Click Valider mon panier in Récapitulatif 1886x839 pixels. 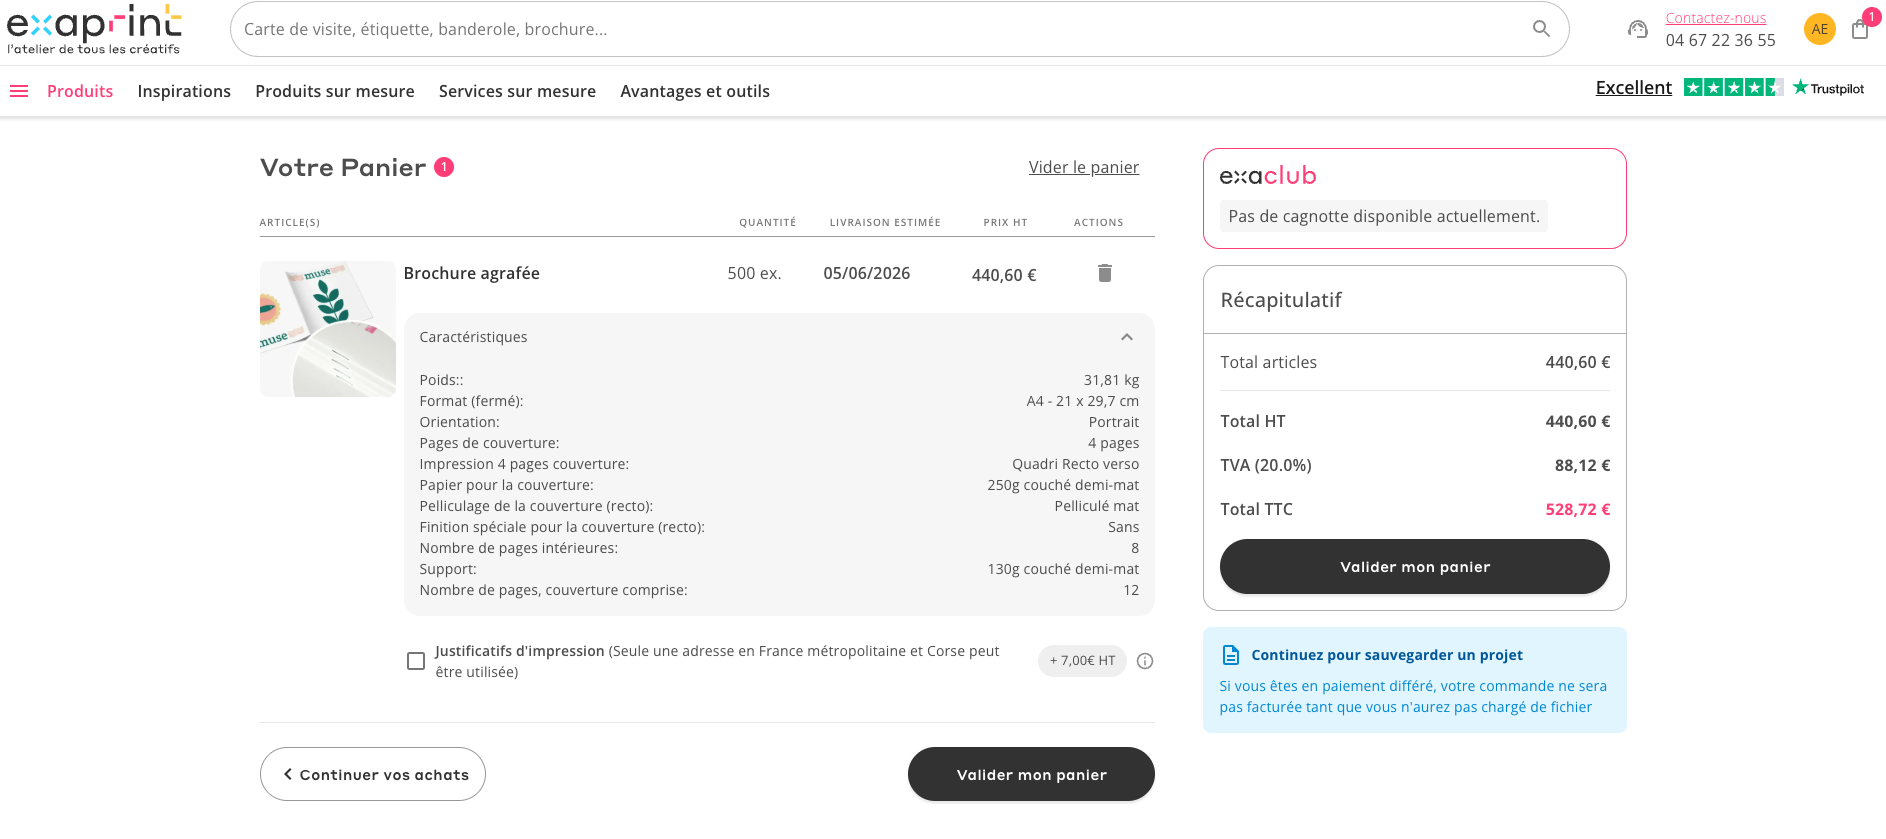tap(1415, 567)
